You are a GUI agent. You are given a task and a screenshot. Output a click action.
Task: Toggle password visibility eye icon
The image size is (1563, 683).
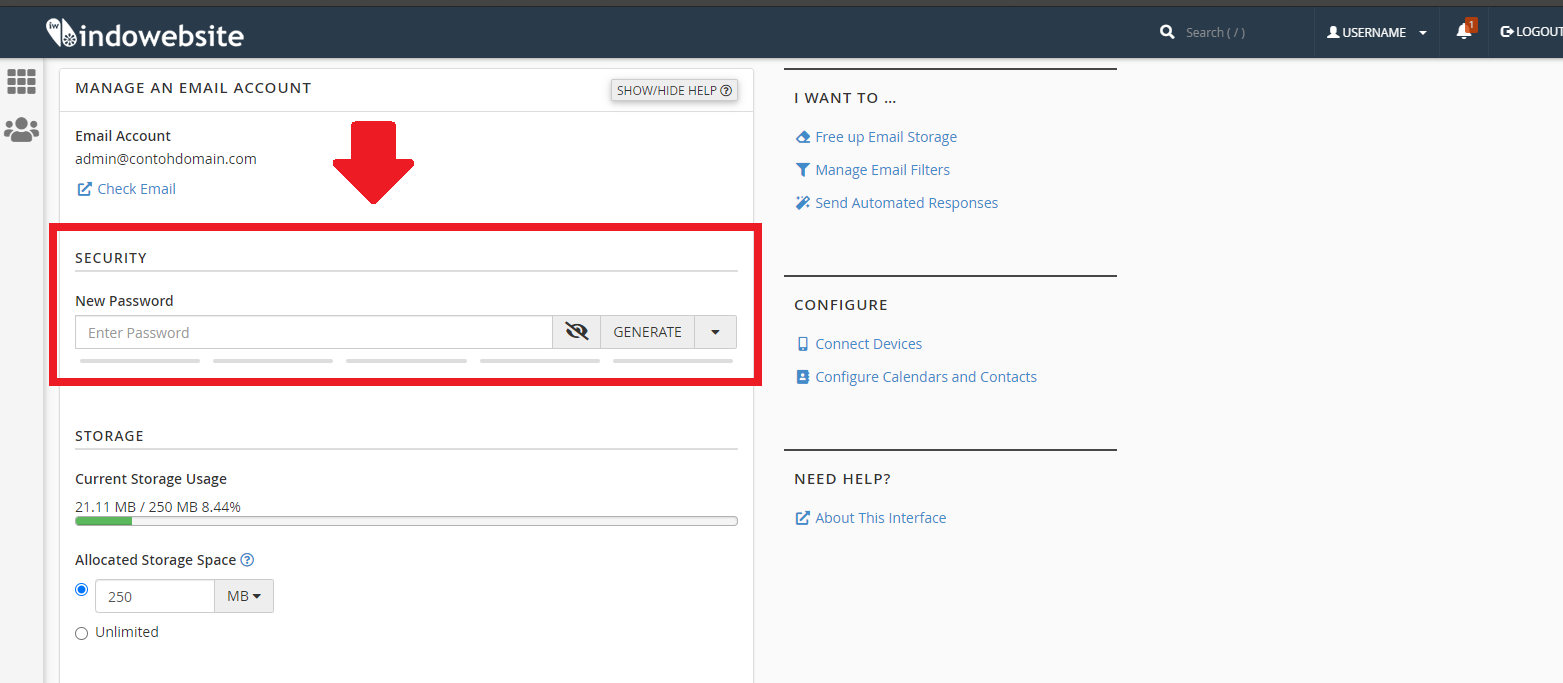pos(576,332)
